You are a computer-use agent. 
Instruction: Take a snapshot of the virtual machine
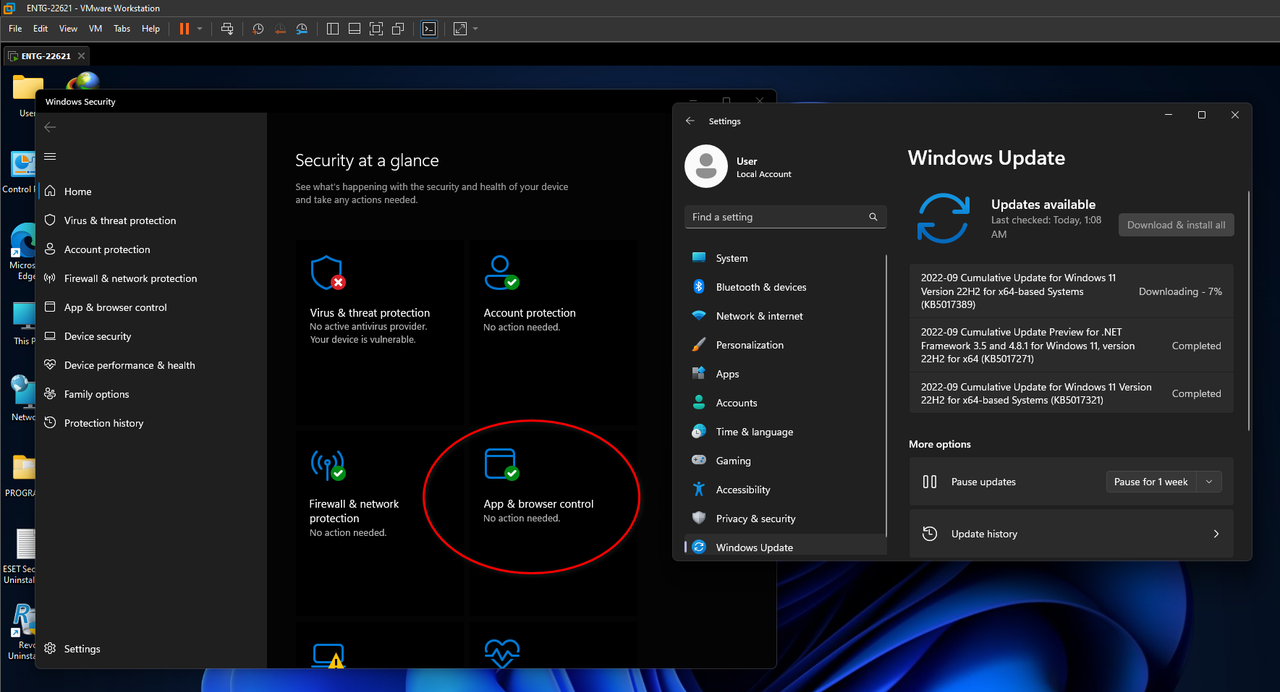[258, 29]
